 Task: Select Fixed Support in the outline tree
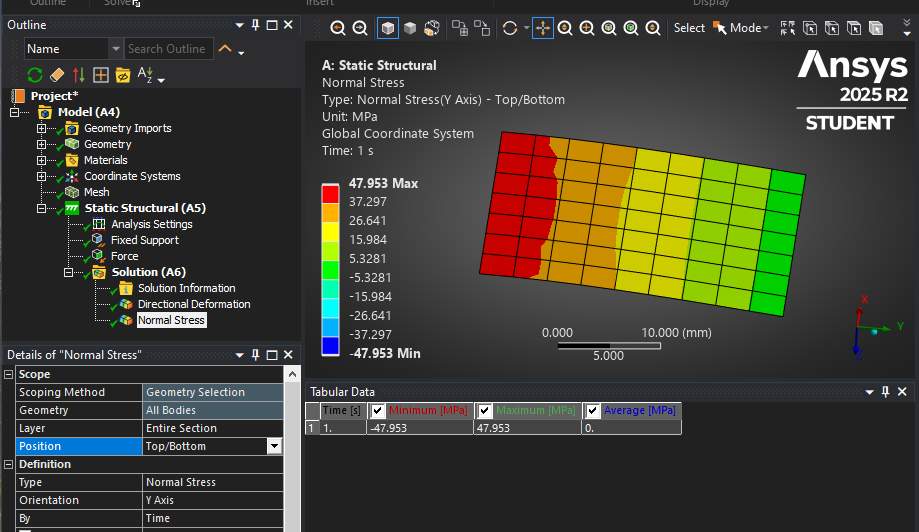click(144, 240)
